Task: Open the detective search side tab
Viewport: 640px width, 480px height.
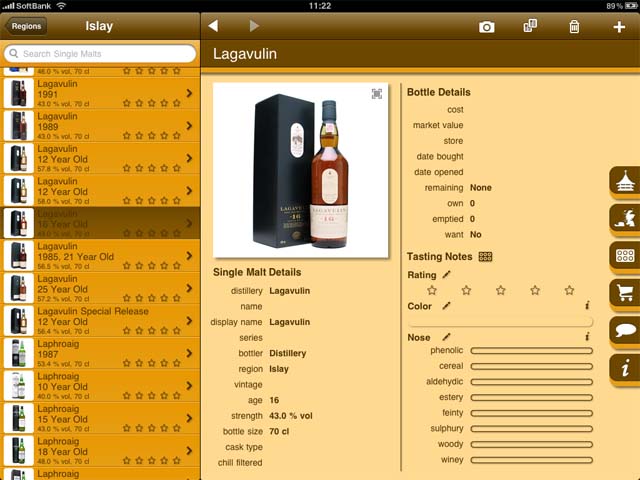Action: tap(625, 219)
